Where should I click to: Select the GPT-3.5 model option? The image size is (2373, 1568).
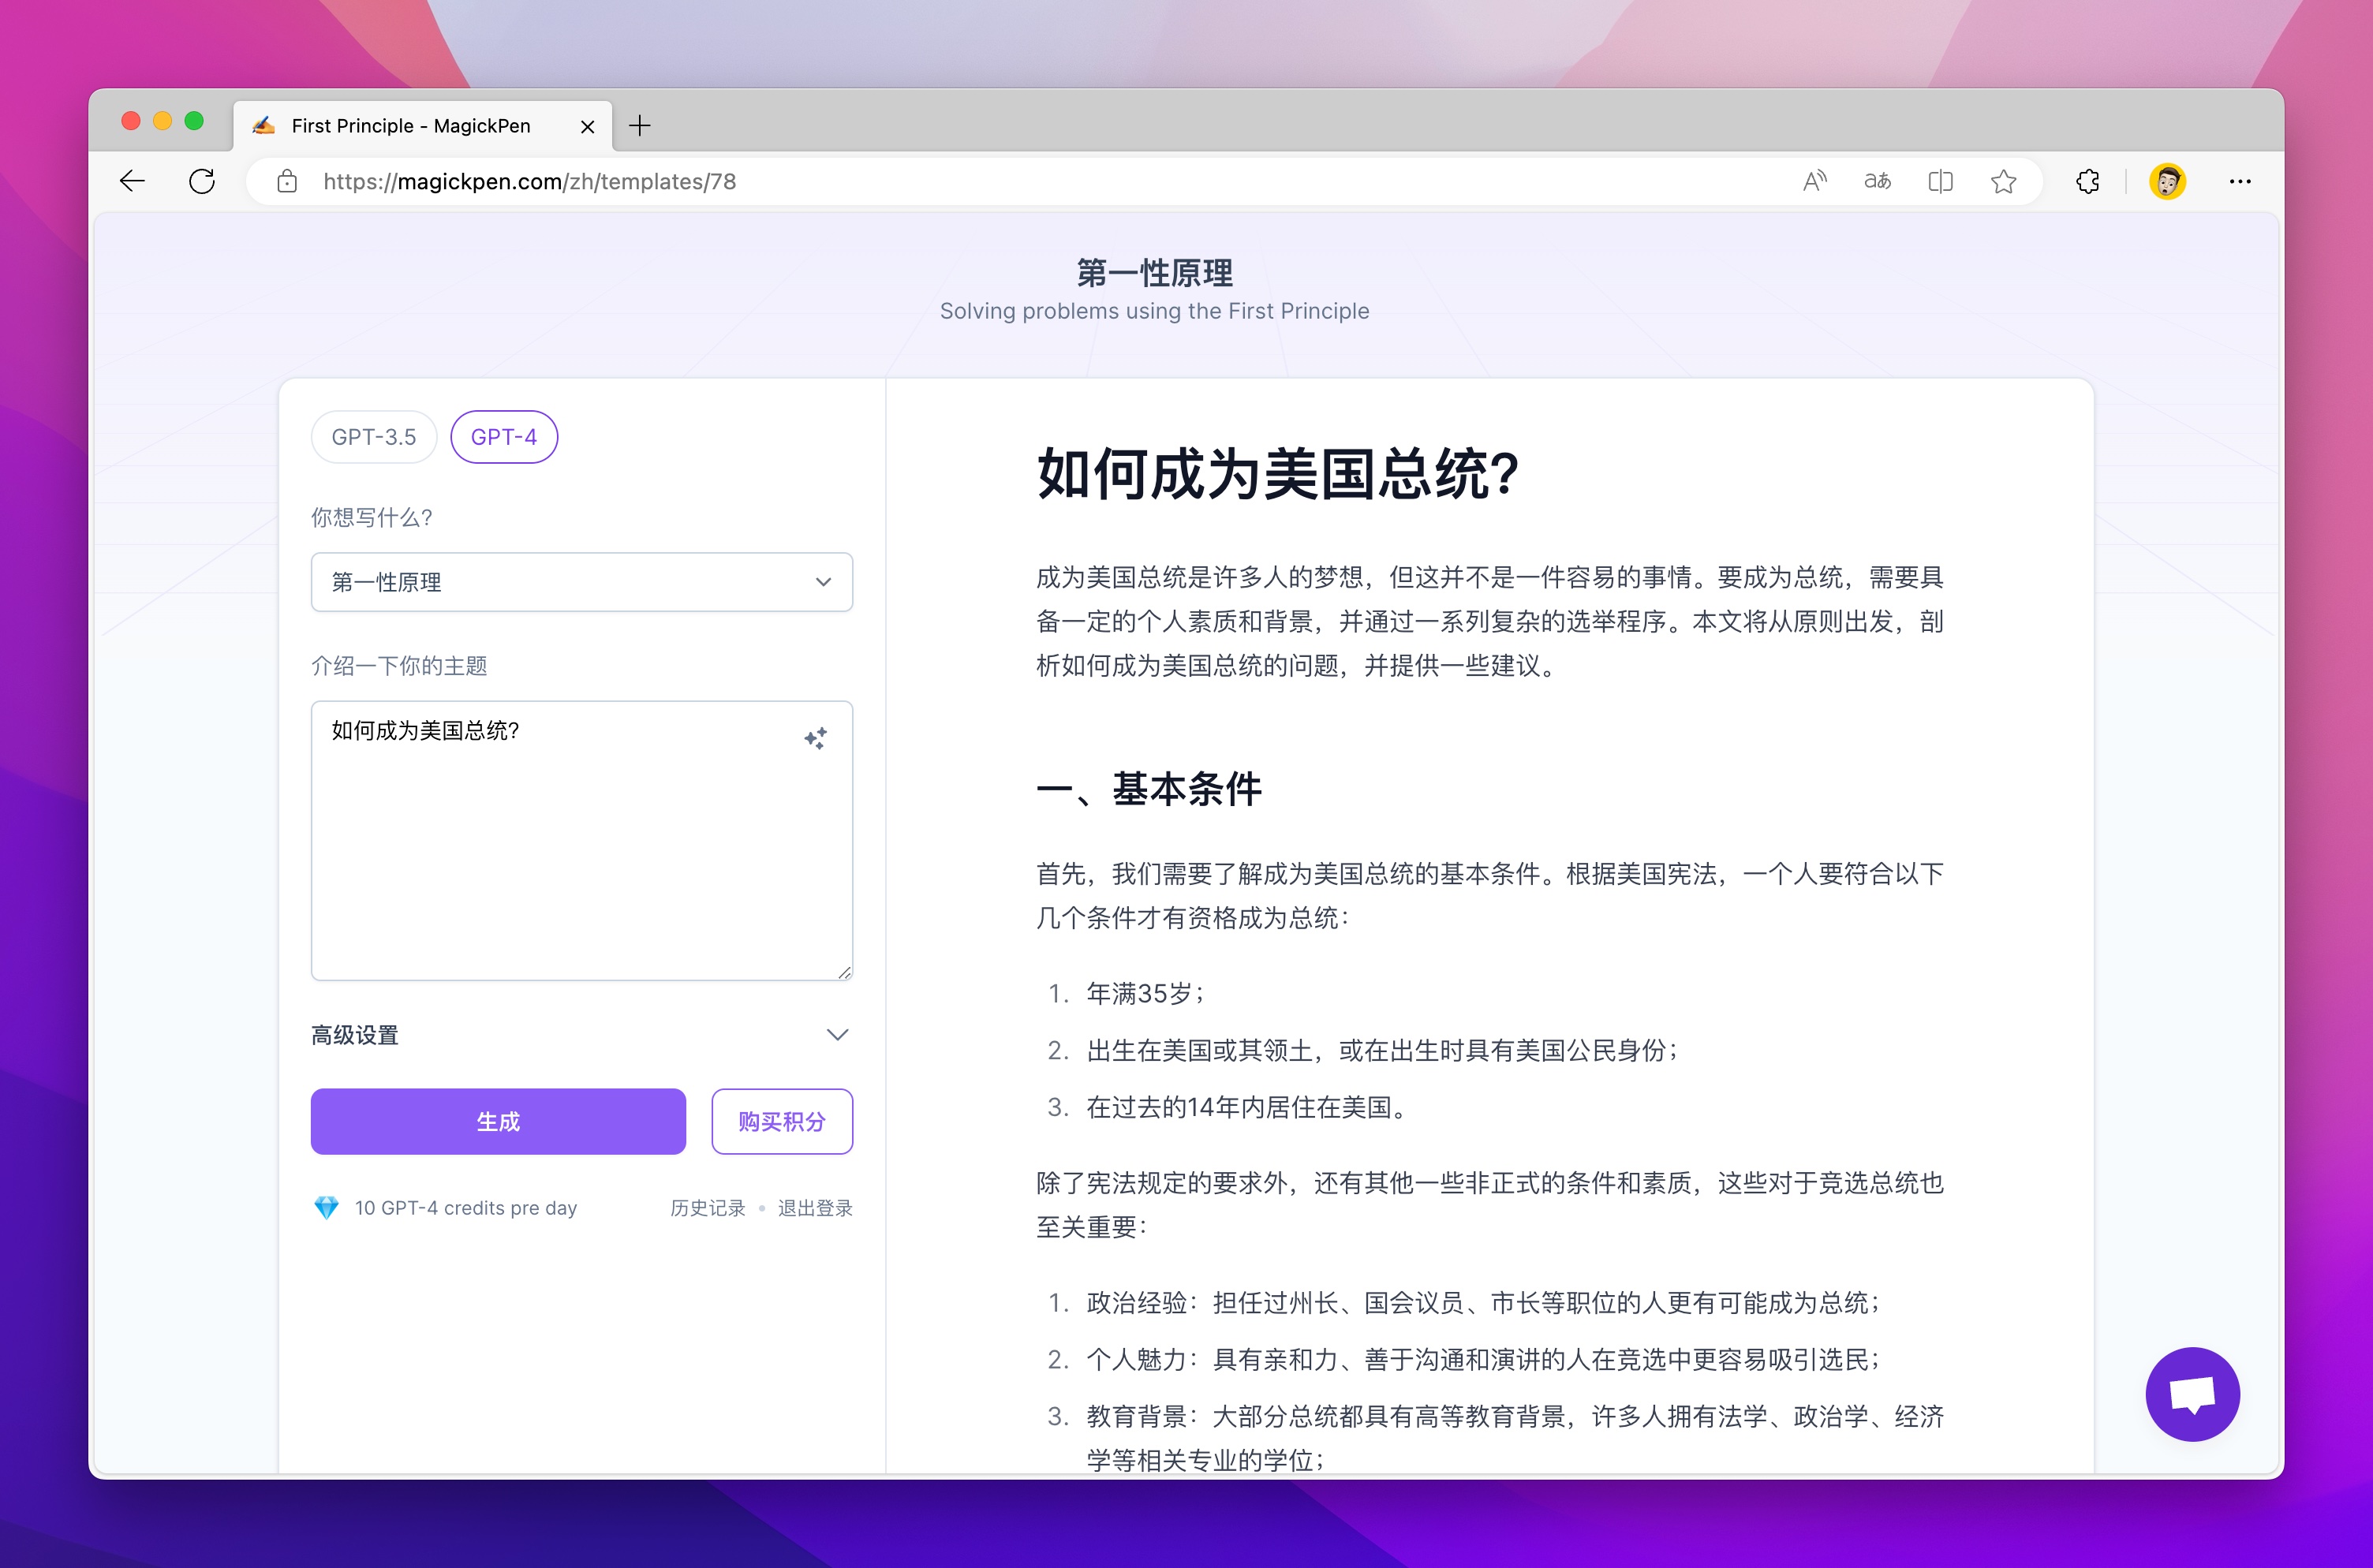pyautogui.click(x=374, y=437)
